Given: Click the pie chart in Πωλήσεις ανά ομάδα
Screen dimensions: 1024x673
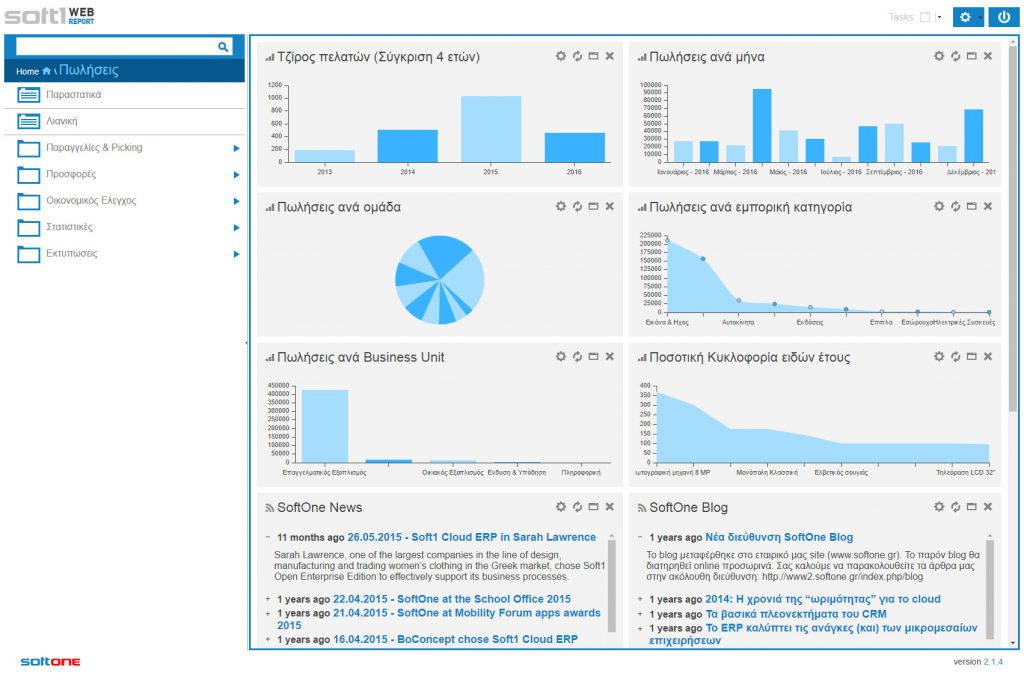Looking at the screenshot, I should click(440, 280).
